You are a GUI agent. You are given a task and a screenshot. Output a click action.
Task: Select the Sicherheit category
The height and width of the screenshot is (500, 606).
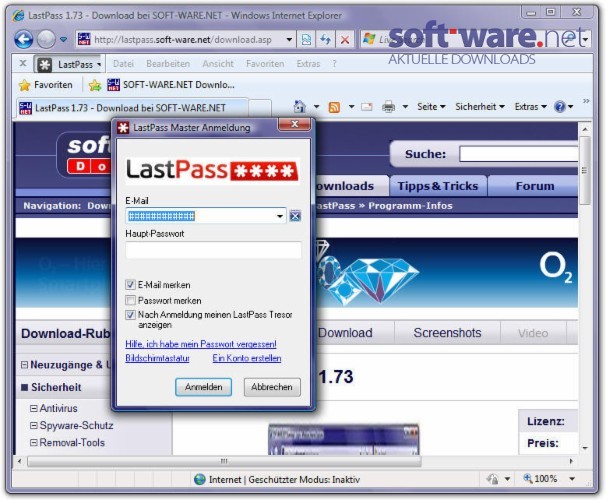coord(56,387)
